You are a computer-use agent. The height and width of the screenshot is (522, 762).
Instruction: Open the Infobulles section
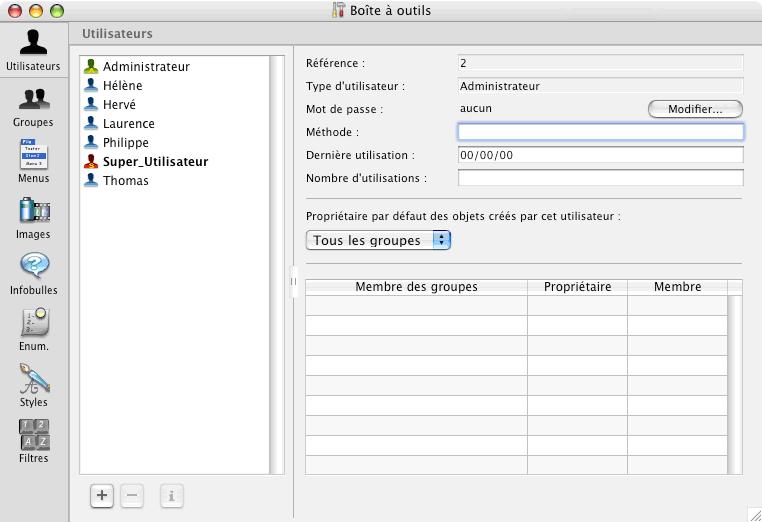click(x=33, y=272)
